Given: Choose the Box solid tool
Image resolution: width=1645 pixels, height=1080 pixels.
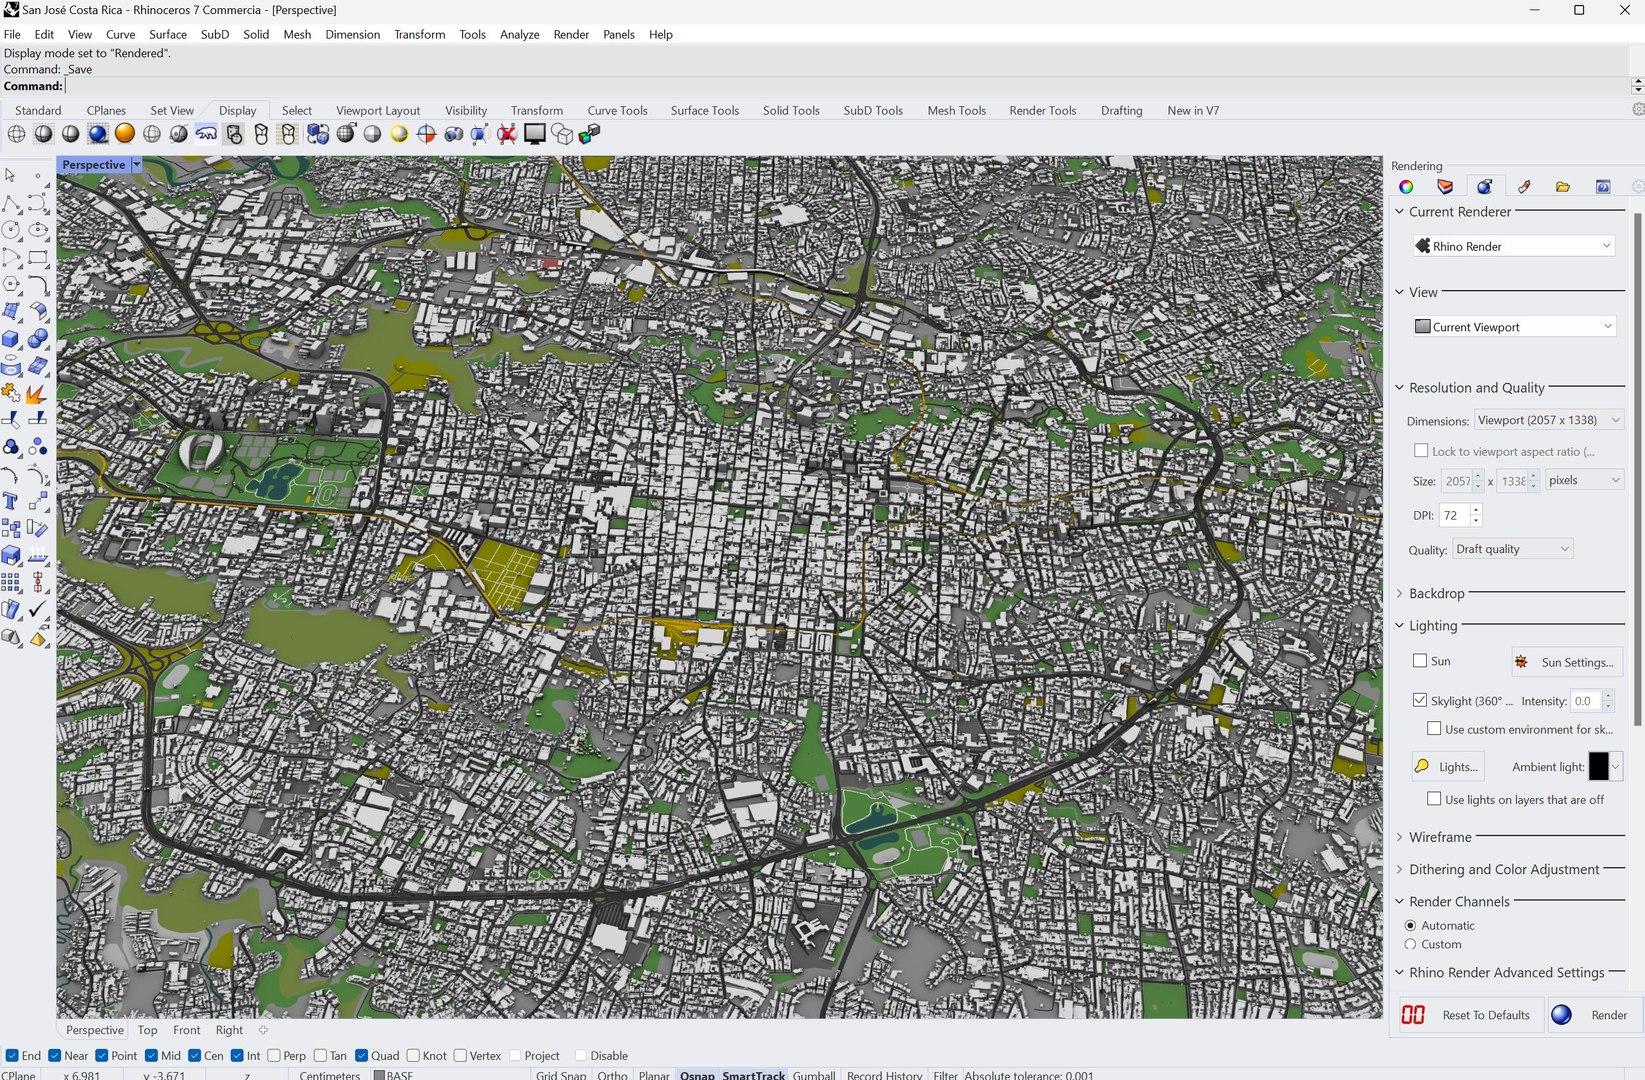Looking at the screenshot, I should 11,339.
